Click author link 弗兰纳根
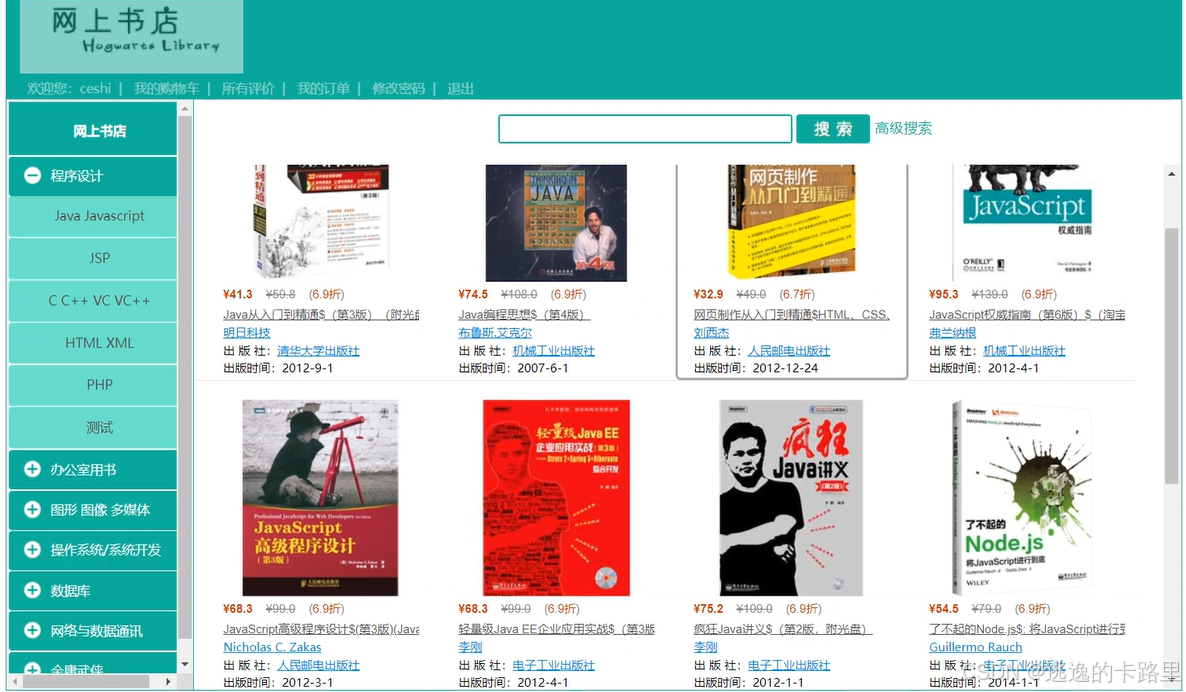The image size is (1186, 692). (x=952, y=333)
